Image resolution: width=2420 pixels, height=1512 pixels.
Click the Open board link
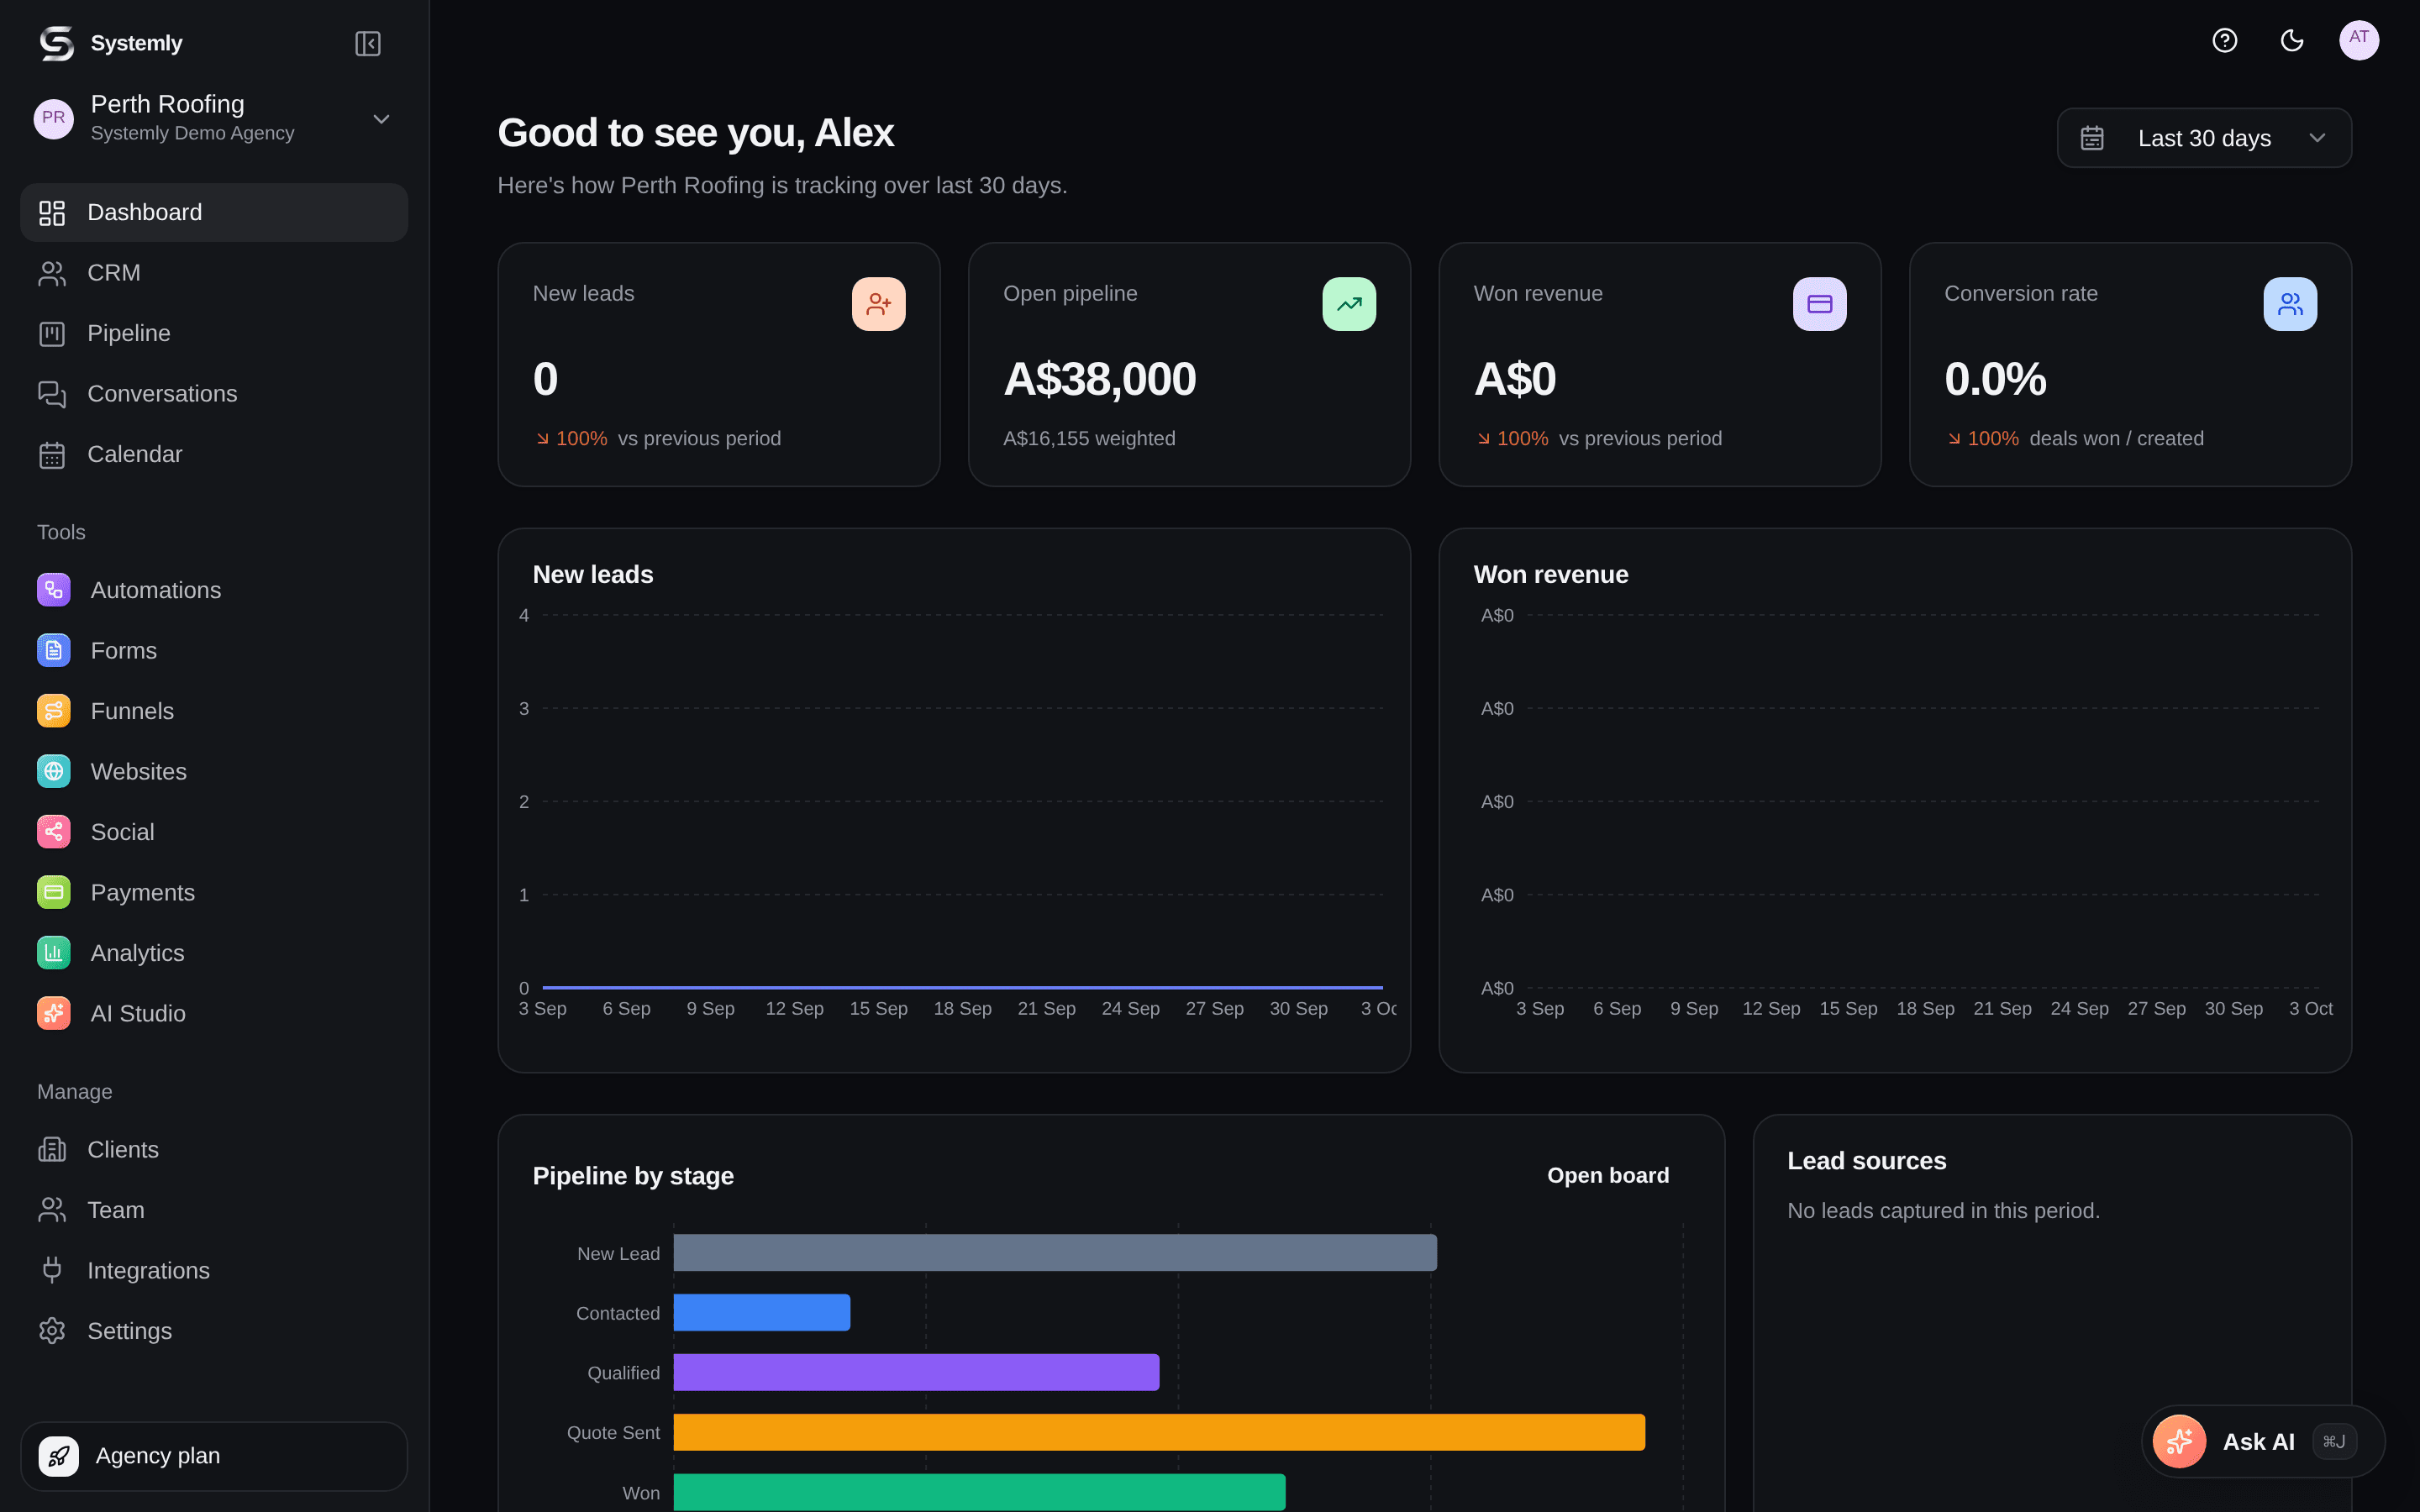1608,1175
